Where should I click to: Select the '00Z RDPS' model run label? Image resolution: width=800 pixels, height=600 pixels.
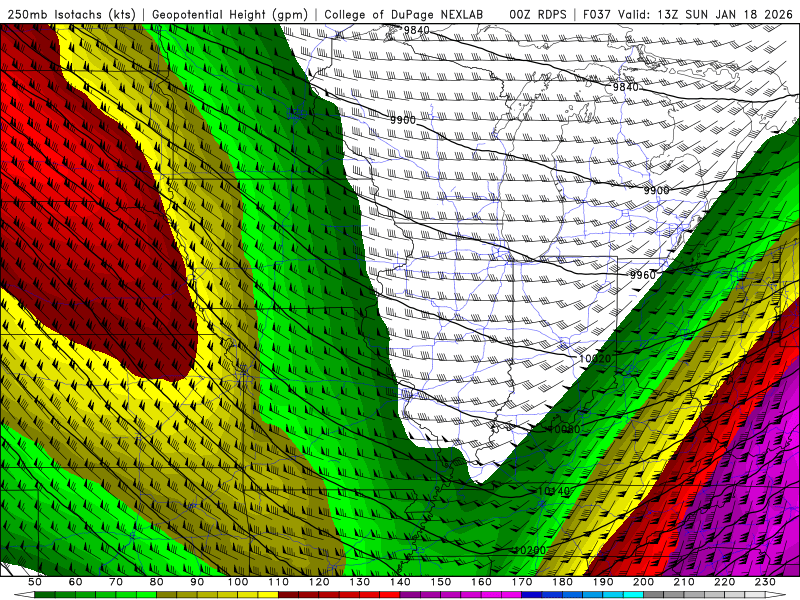[538, 14]
